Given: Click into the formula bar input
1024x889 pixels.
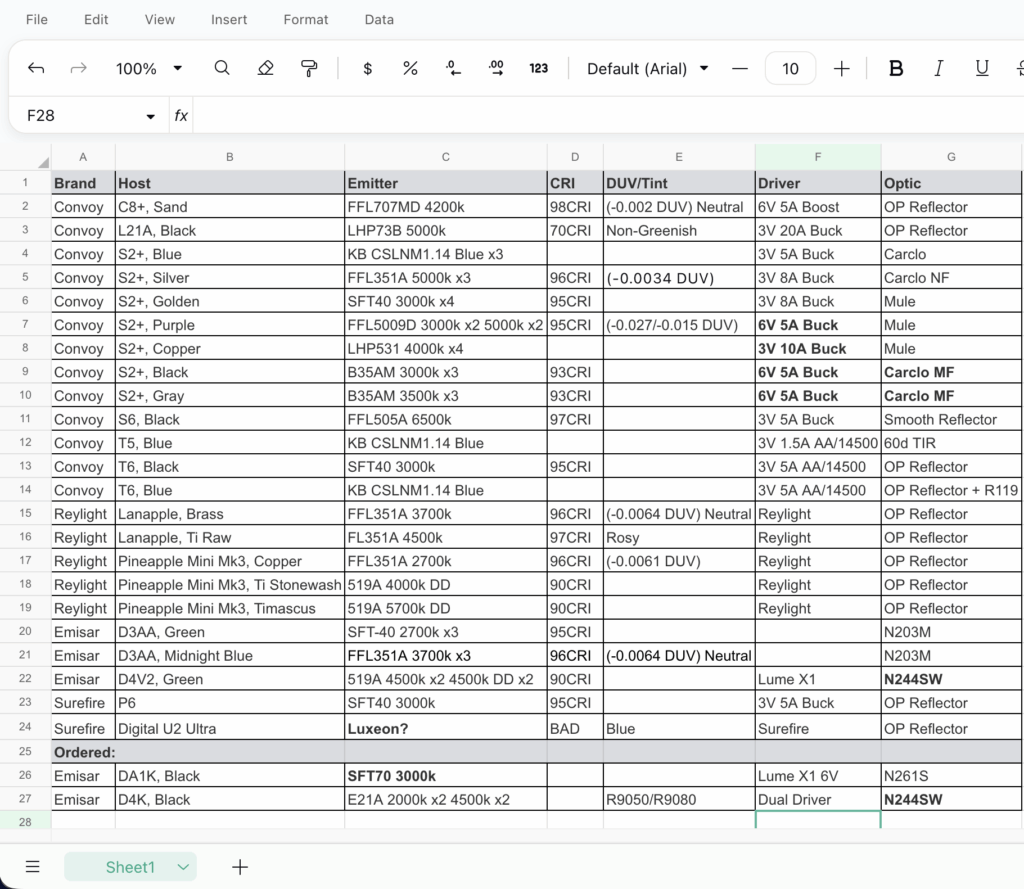Looking at the screenshot, I should (x=607, y=116).
